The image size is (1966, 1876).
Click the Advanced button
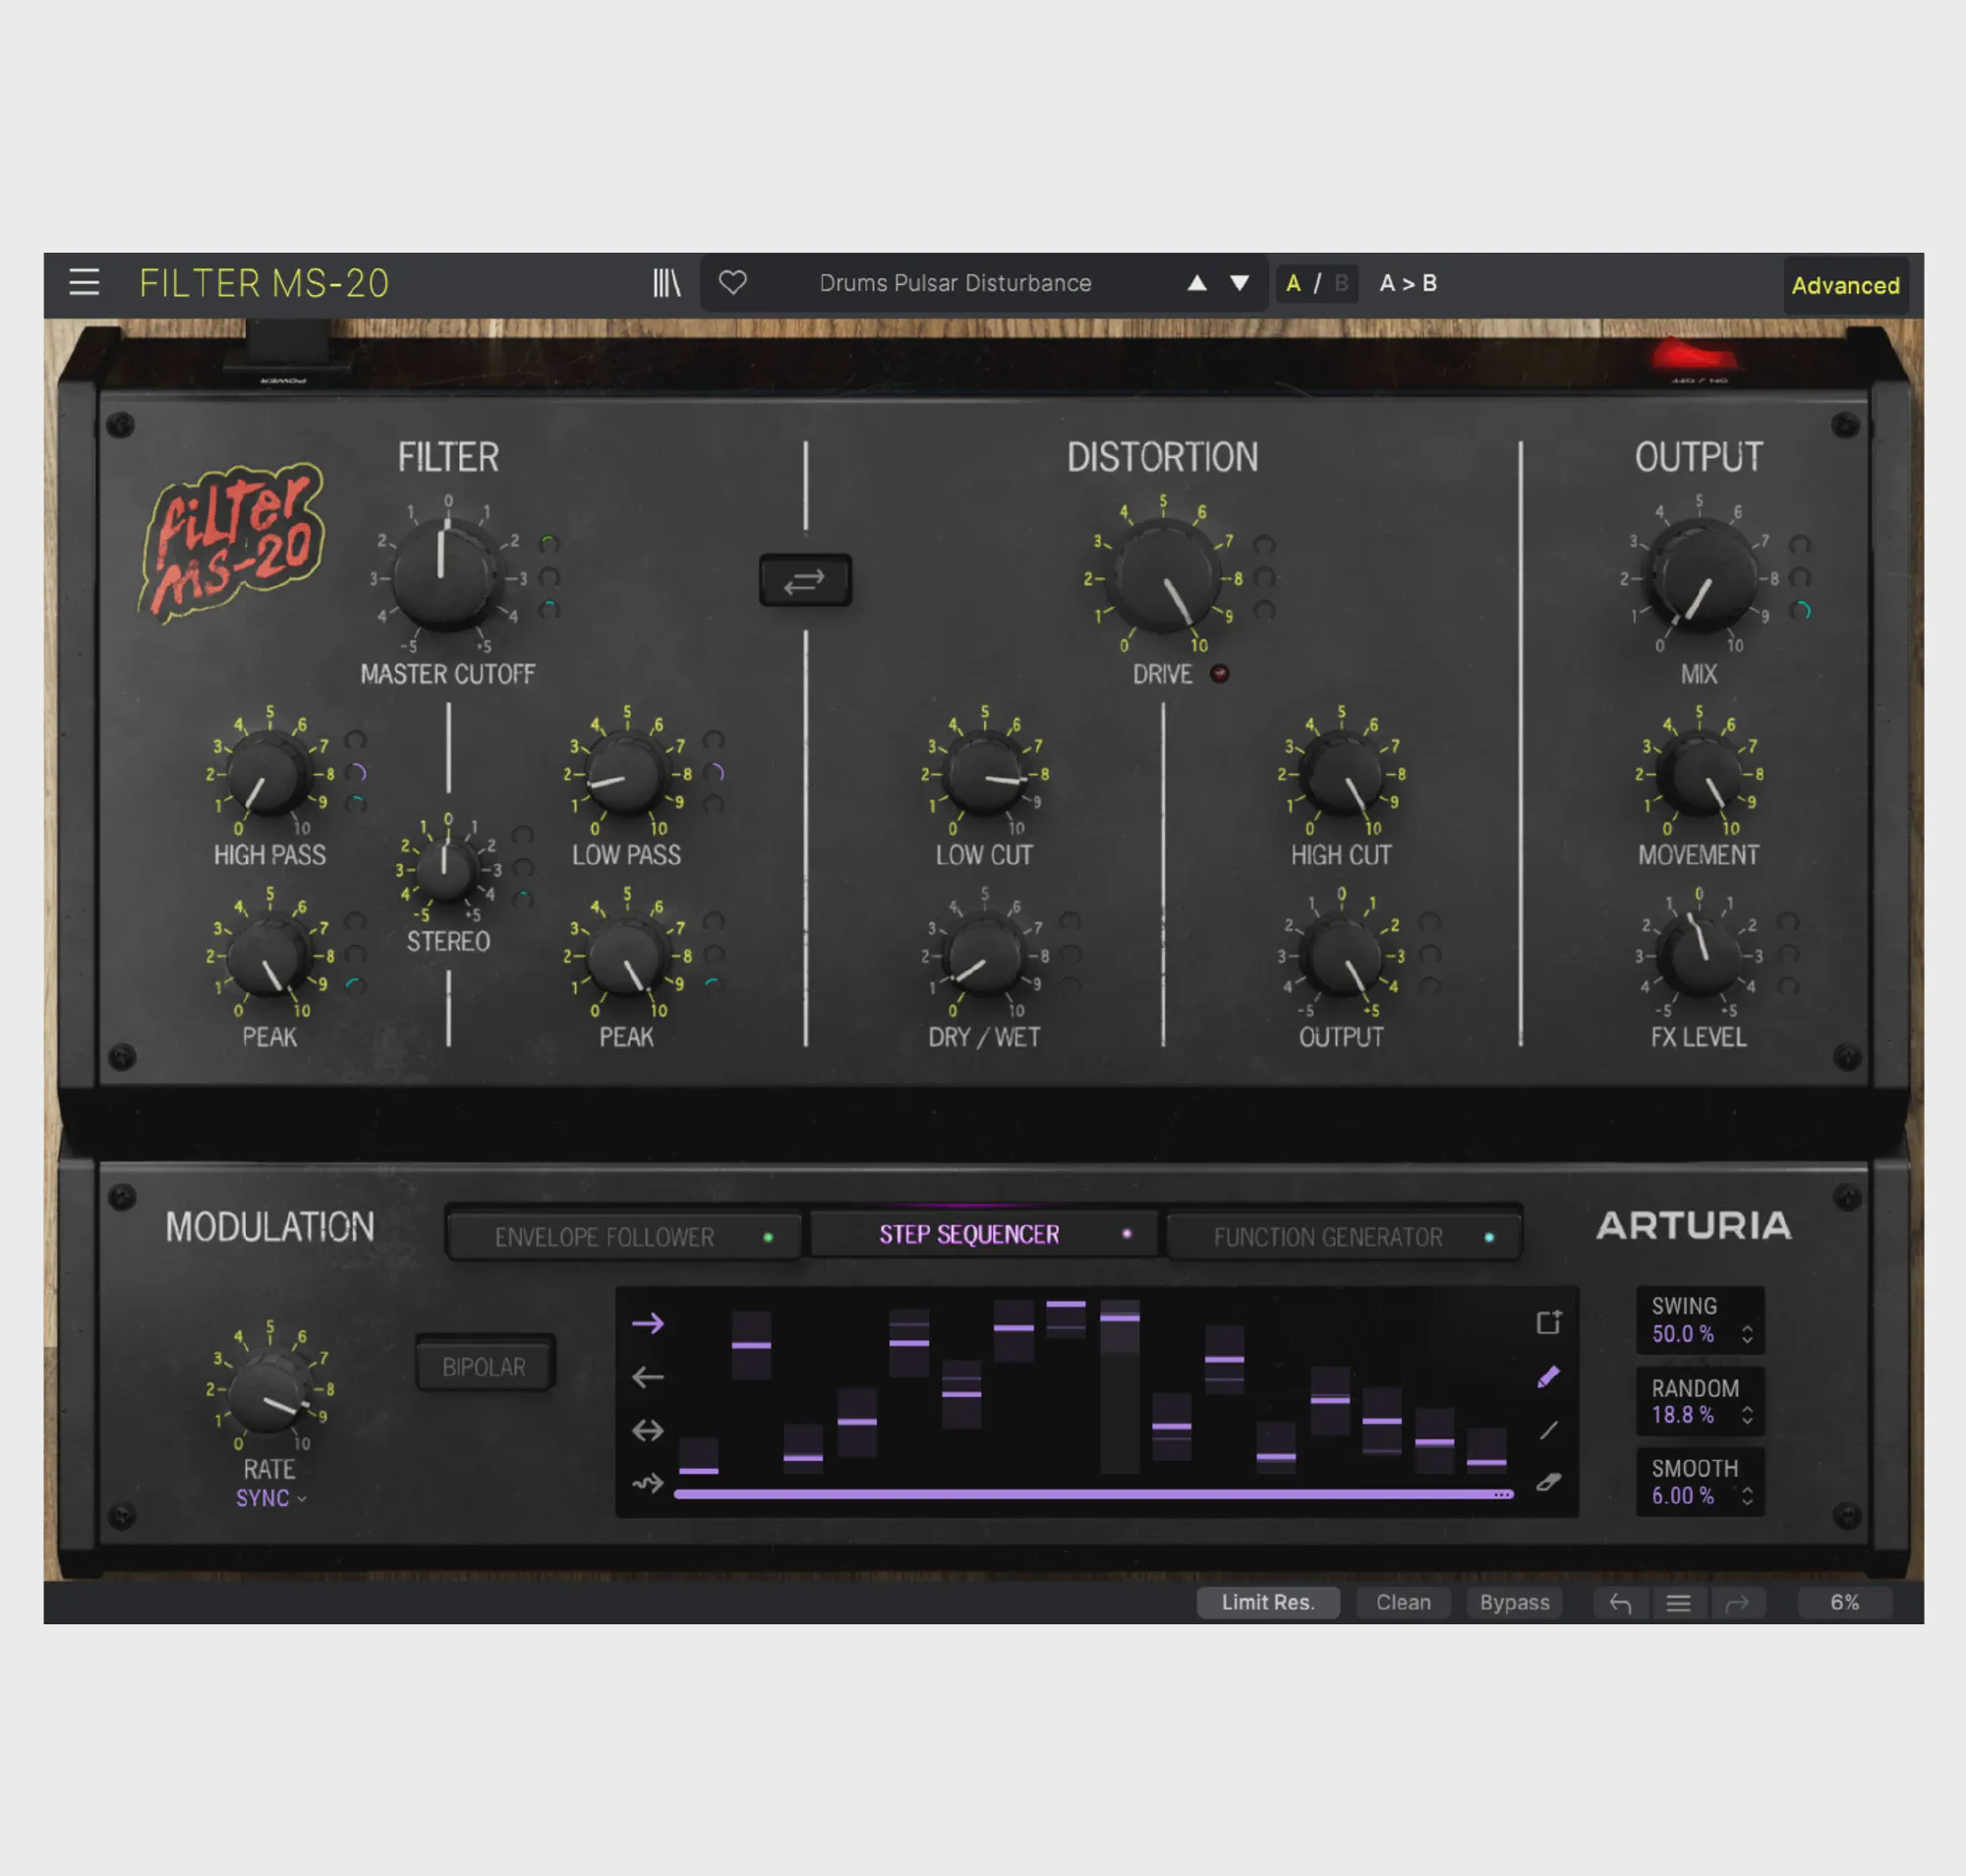tap(1845, 285)
